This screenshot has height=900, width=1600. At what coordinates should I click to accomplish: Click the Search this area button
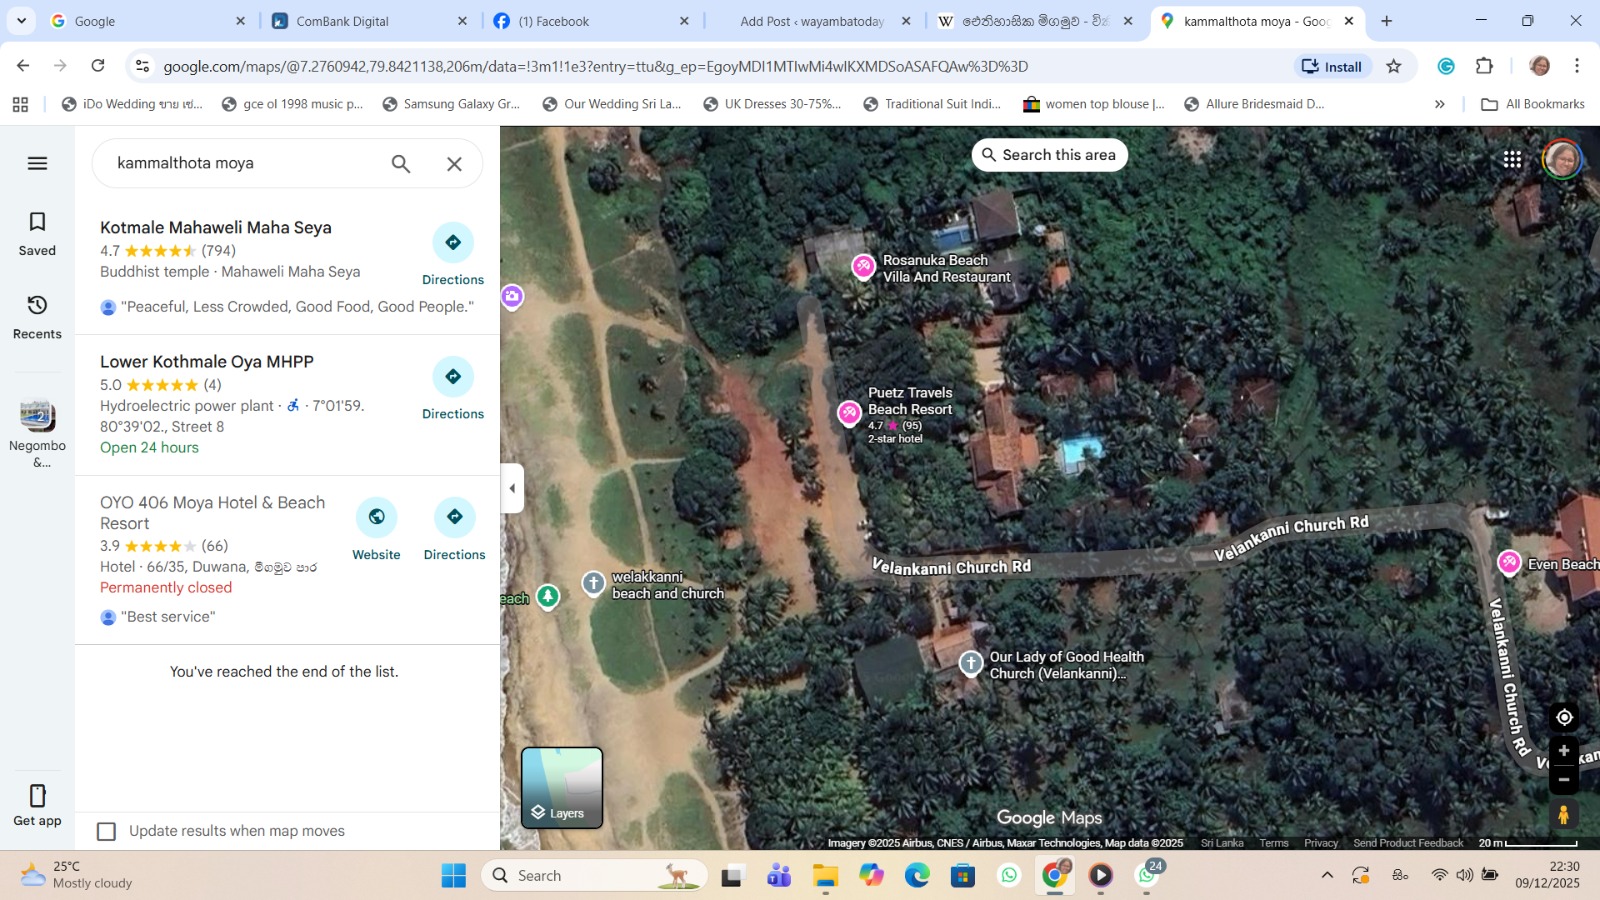coord(1049,155)
